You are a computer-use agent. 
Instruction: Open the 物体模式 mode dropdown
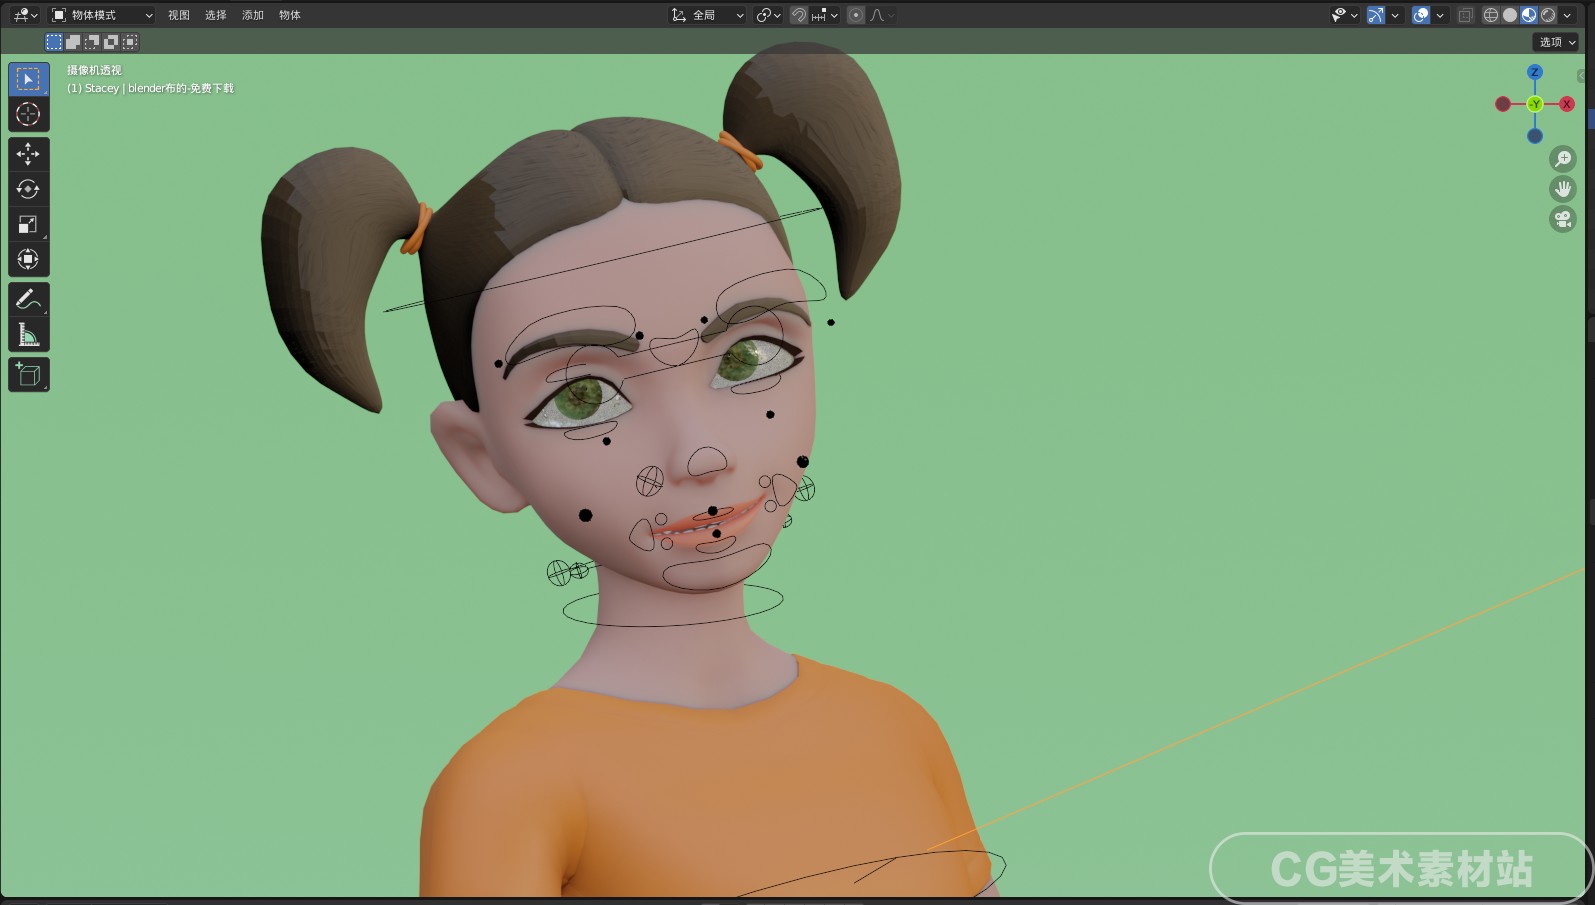click(102, 15)
